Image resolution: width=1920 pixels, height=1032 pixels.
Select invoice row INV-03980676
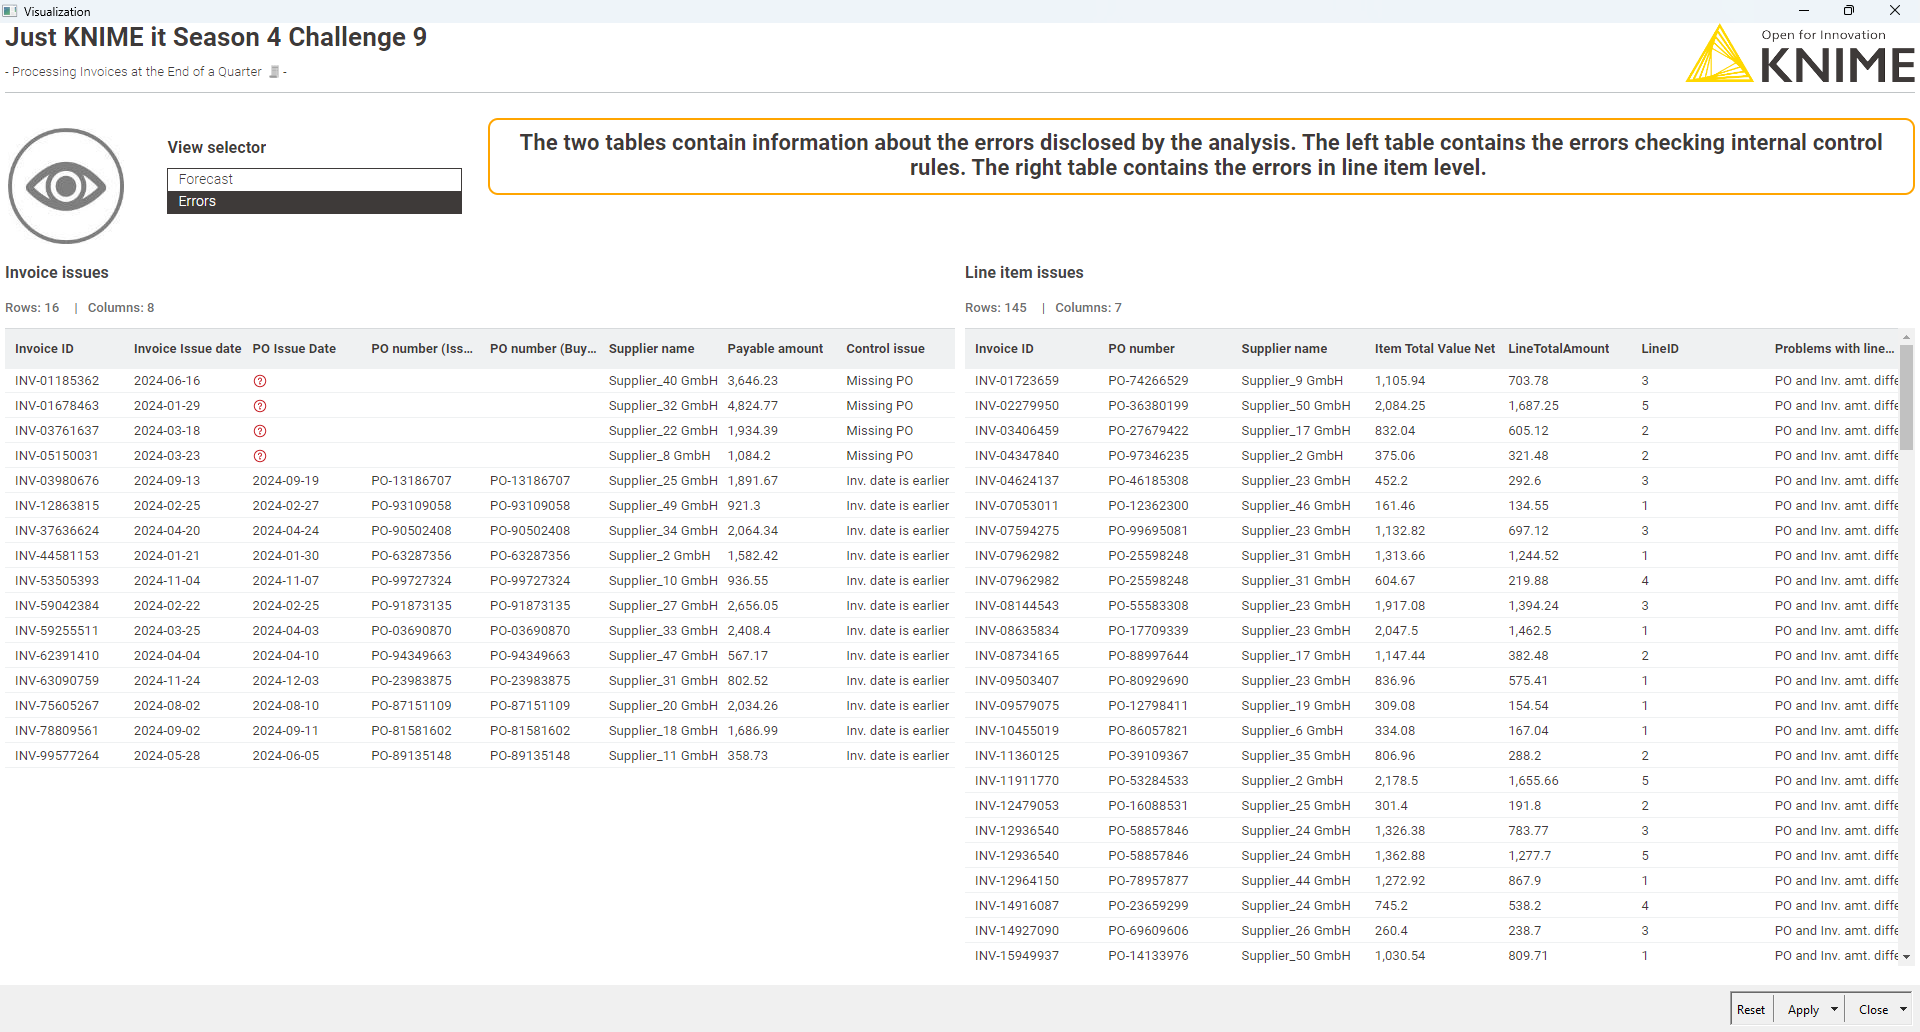pos(480,481)
